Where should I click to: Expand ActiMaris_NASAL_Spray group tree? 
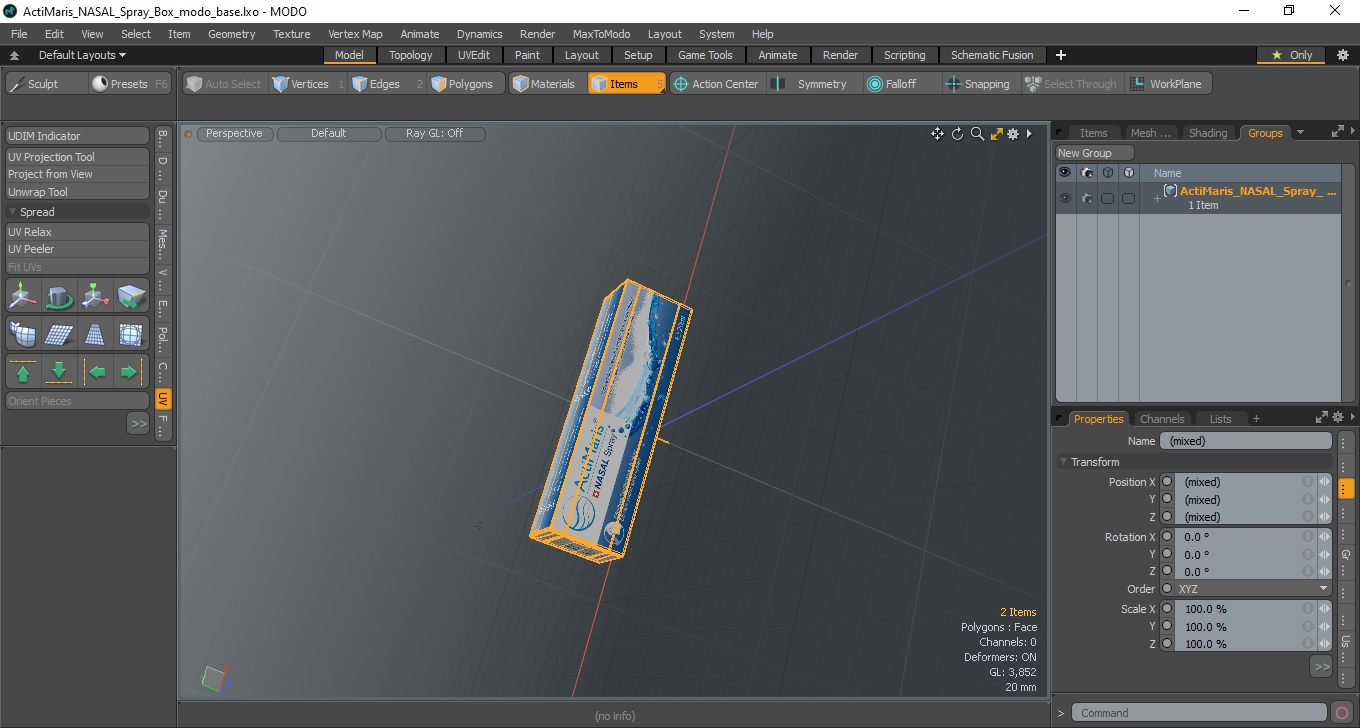pyautogui.click(x=1157, y=198)
